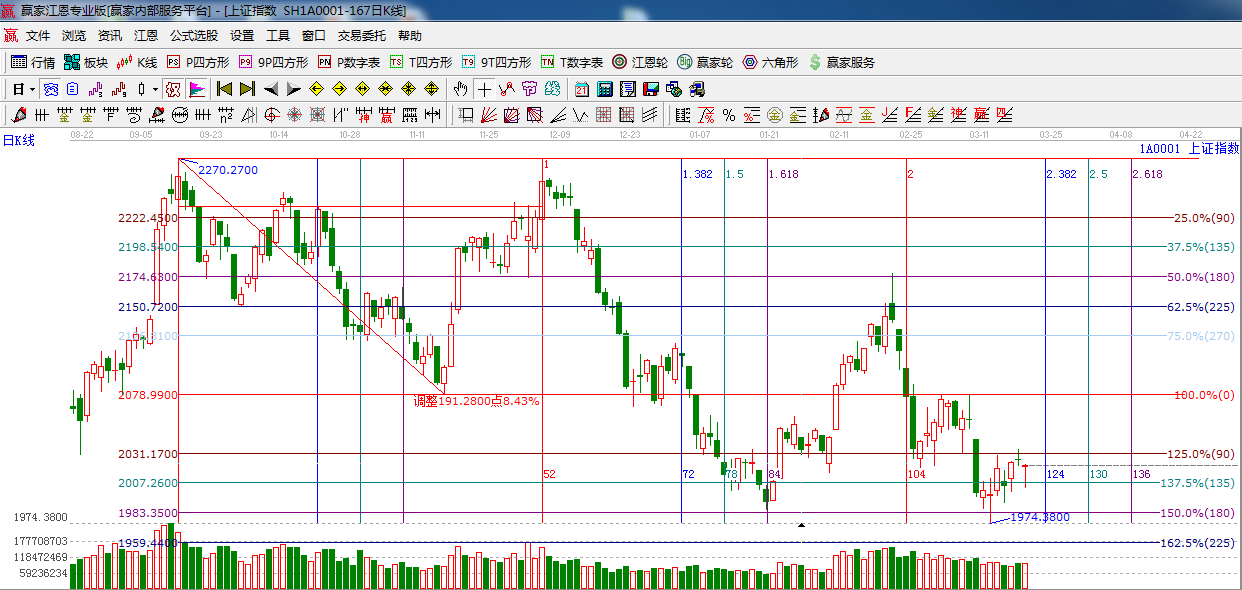The height and width of the screenshot is (590, 1242).
Task: Select the percent sign drawing tool
Action: (728, 114)
